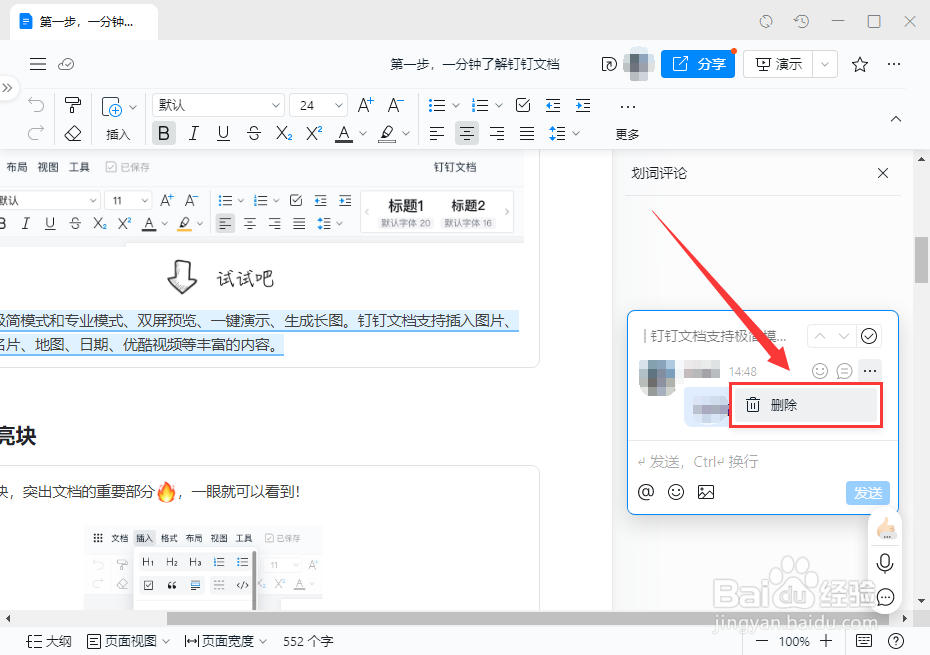The image size is (930, 655).
Task: Select 删除 to delete the comment
Action: tap(805, 405)
